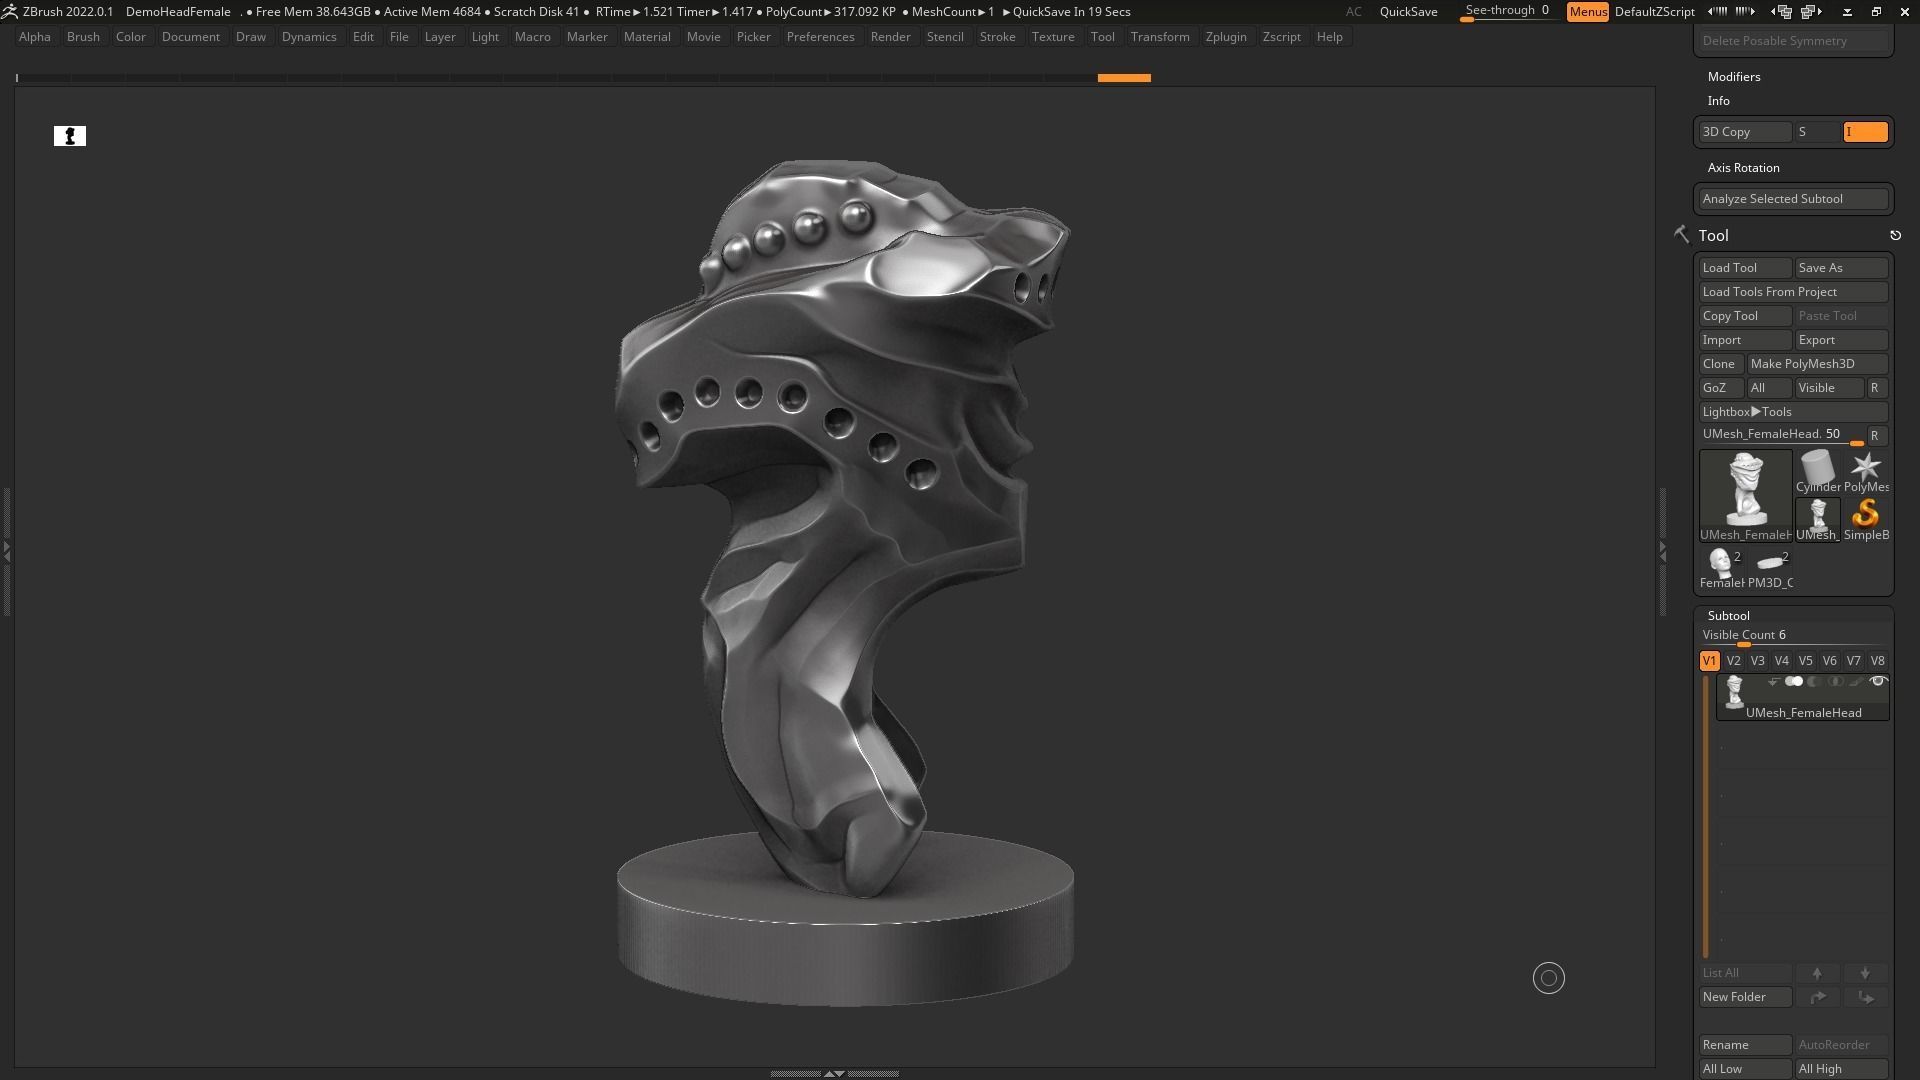This screenshot has width=1920, height=1080.
Task: Toggle the S button beside 3D Copy
Action: tap(1817, 132)
